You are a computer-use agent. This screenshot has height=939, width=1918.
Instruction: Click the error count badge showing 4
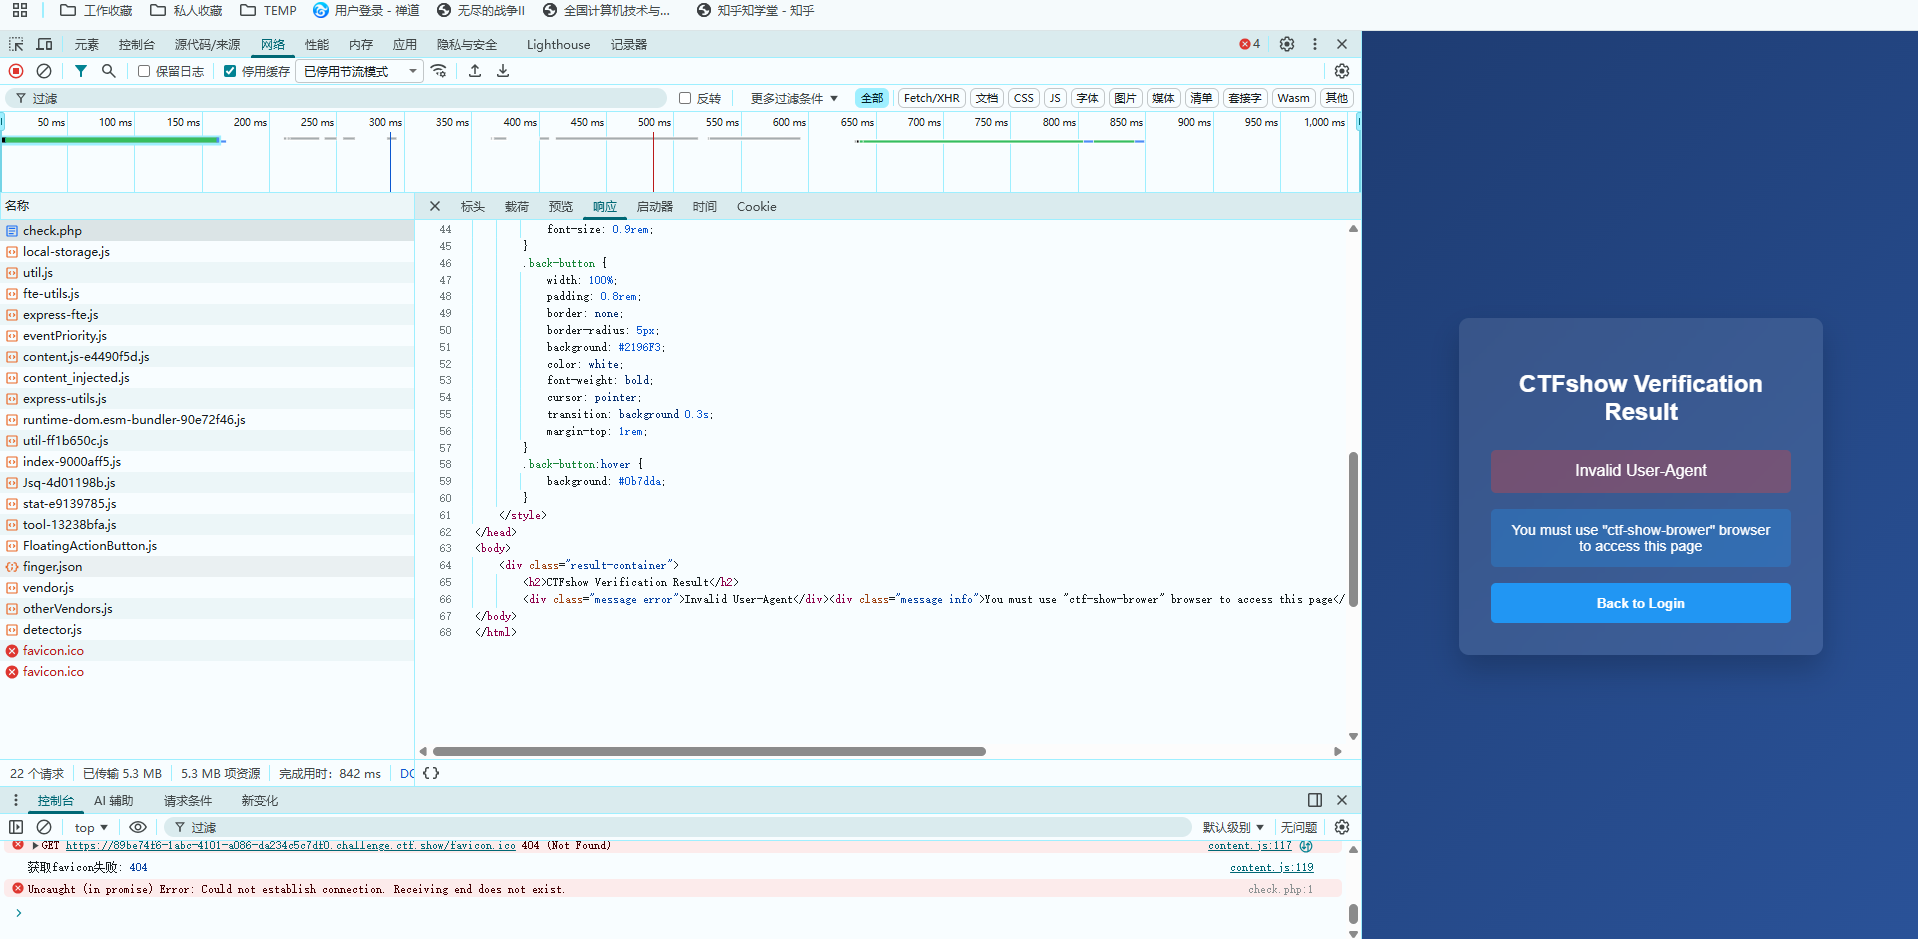1250,44
